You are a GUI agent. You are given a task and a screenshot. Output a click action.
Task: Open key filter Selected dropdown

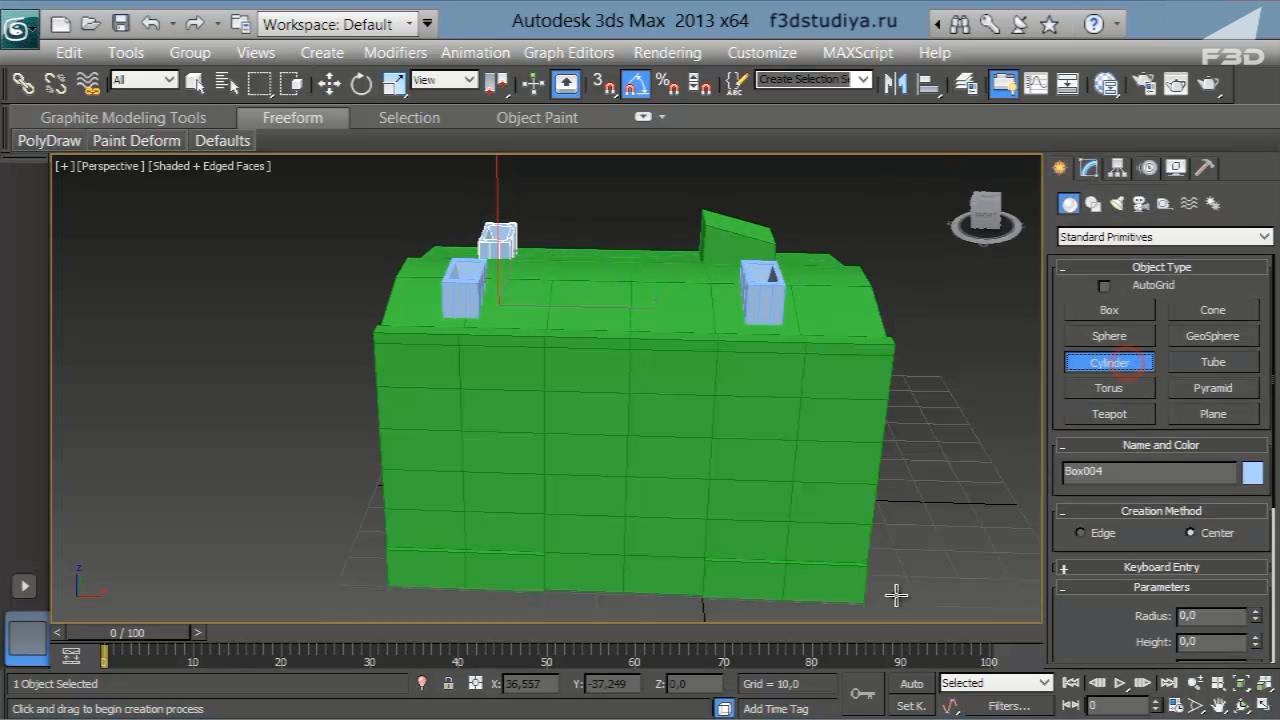coord(996,683)
